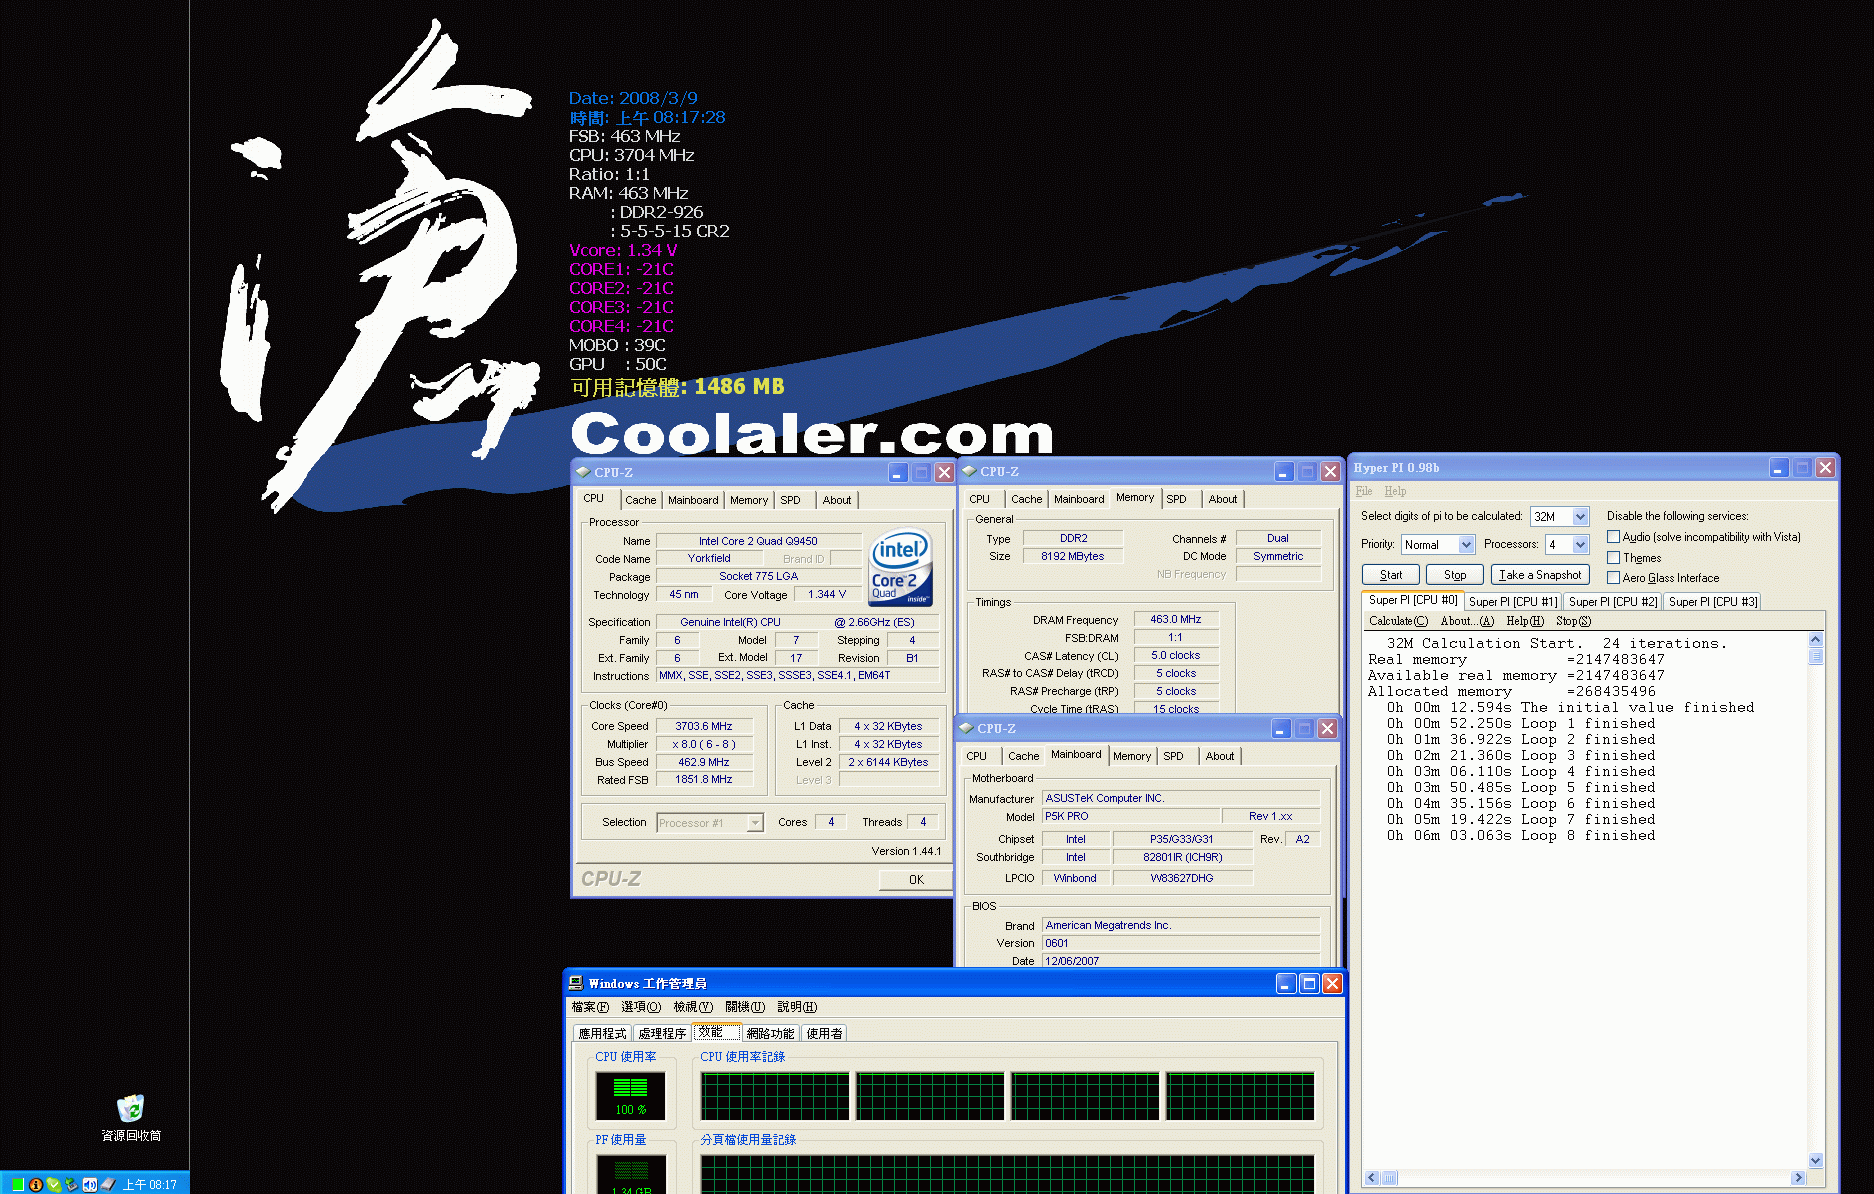The image size is (1874, 1194).
Task: Select Super PI [CPU #1] tab
Action: [1512, 602]
